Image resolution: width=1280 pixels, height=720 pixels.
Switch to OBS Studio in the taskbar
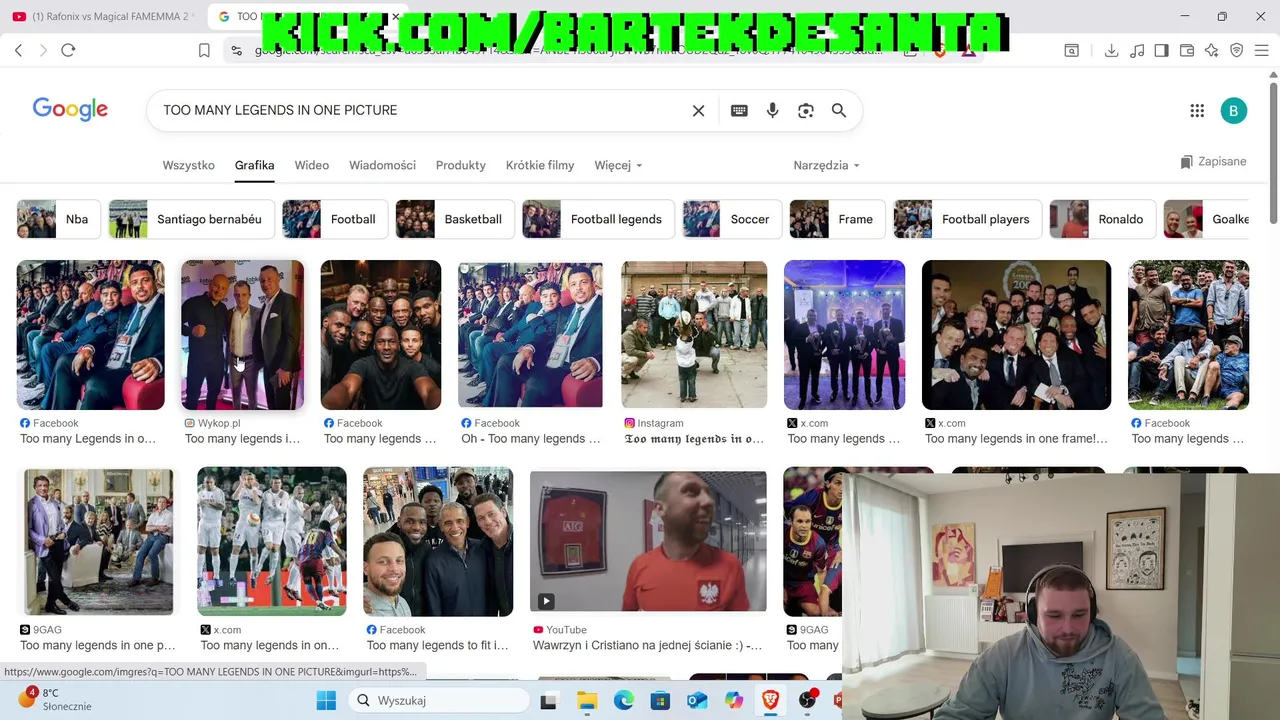point(807,701)
